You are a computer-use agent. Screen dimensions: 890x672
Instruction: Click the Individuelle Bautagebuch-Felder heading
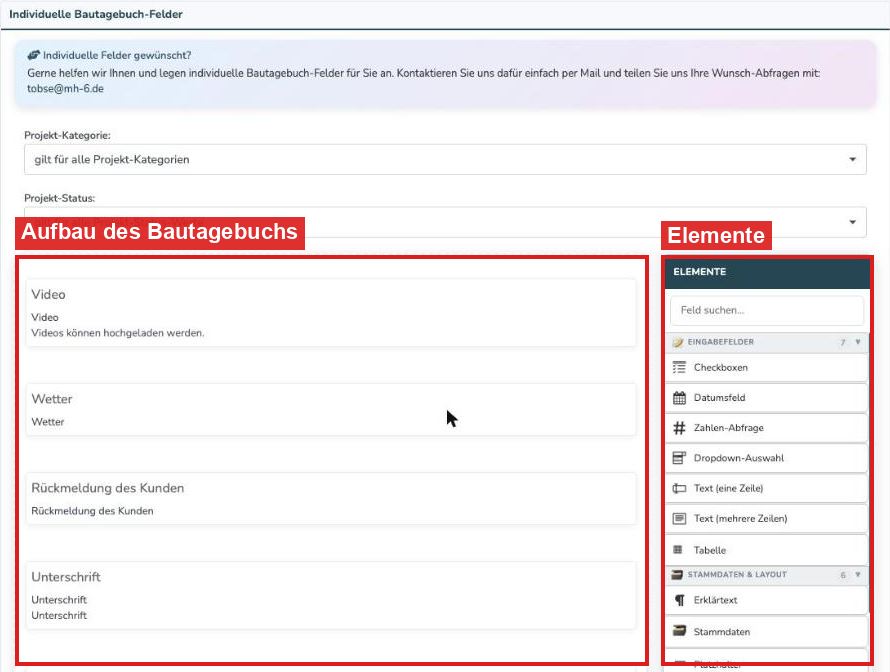[x=96, y=14]
